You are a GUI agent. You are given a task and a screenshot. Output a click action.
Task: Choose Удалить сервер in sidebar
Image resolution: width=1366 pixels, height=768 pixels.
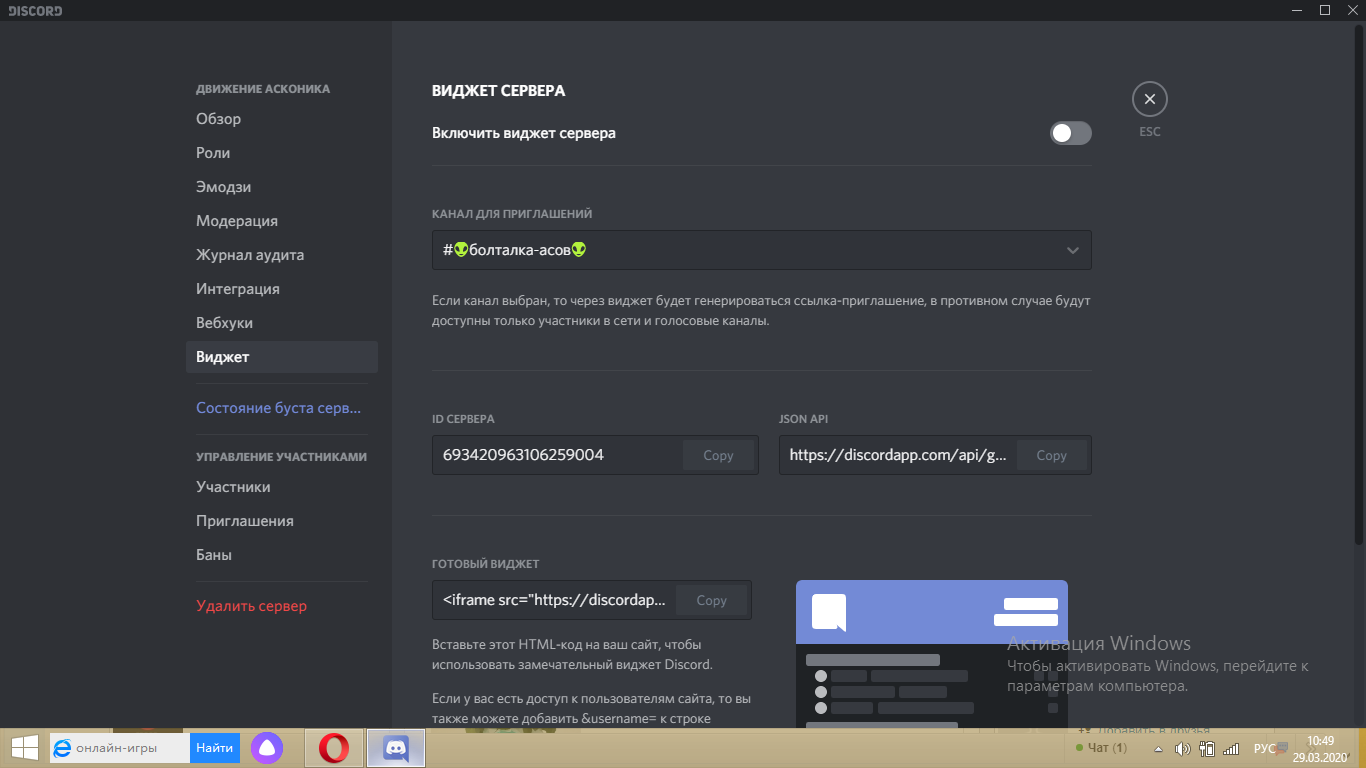(x=282, y=606)
